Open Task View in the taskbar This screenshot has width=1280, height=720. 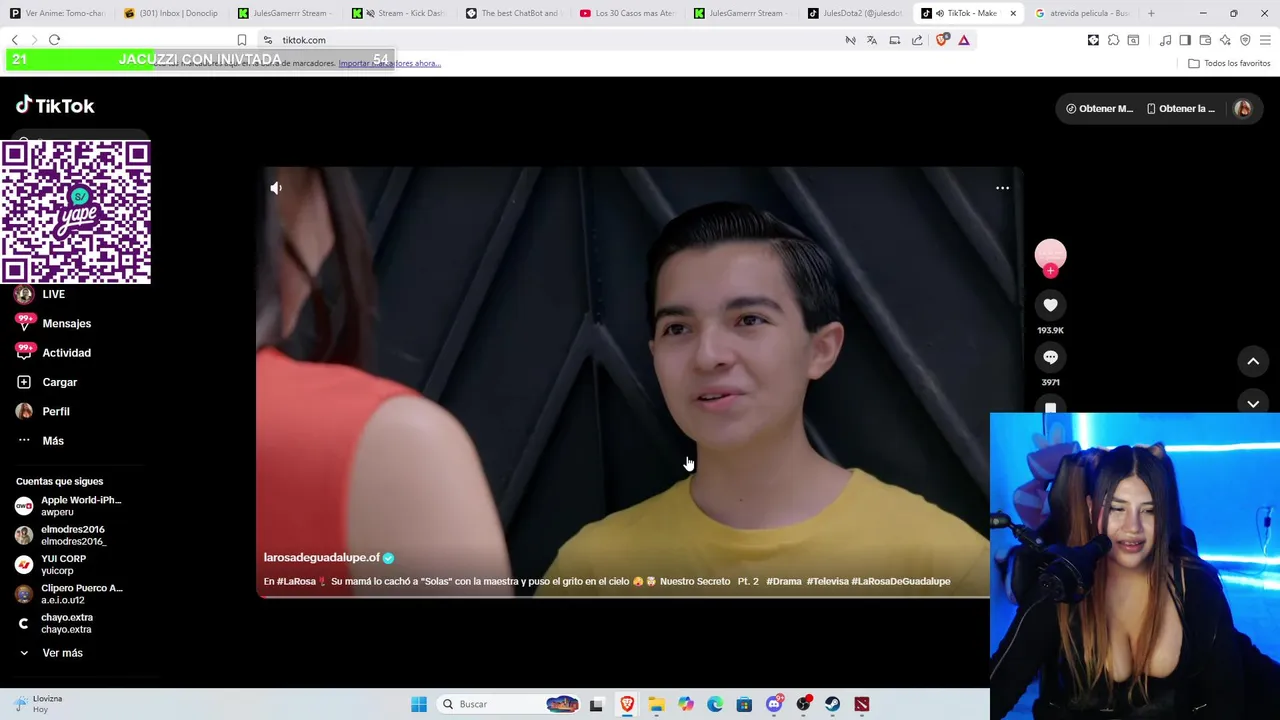coord(596,704)
